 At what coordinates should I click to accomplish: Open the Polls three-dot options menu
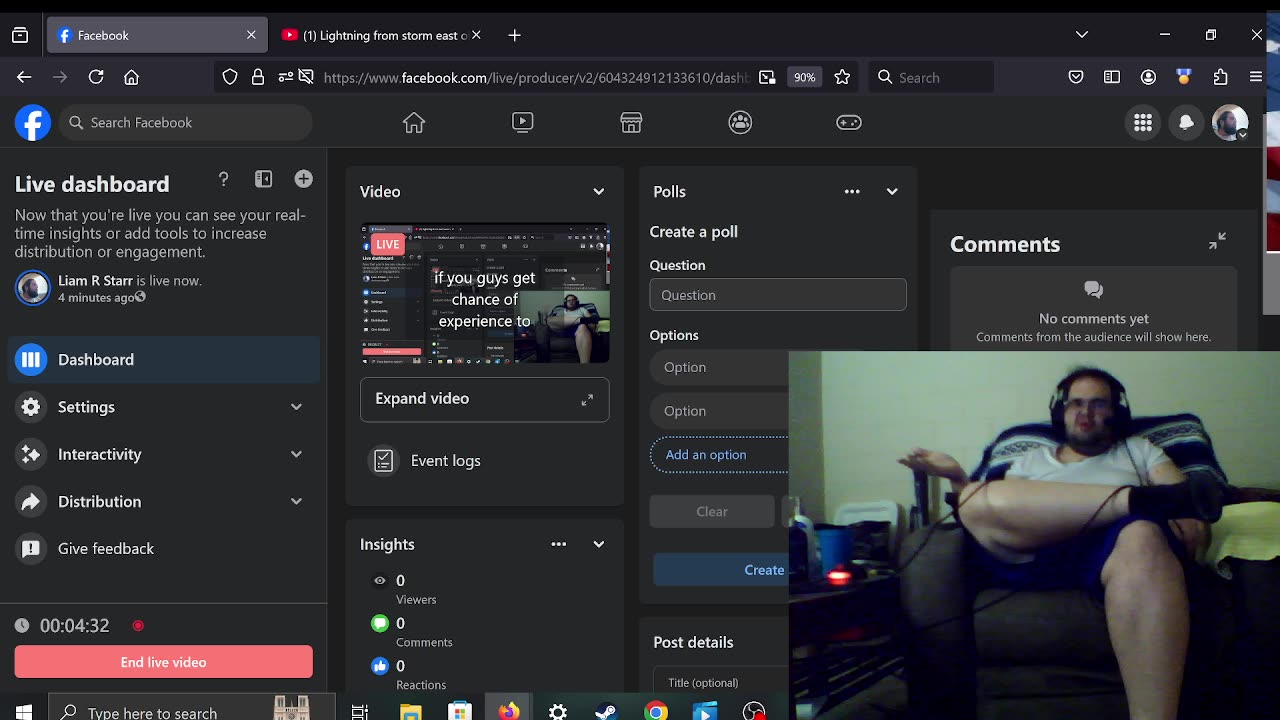[x=852, y=192]
